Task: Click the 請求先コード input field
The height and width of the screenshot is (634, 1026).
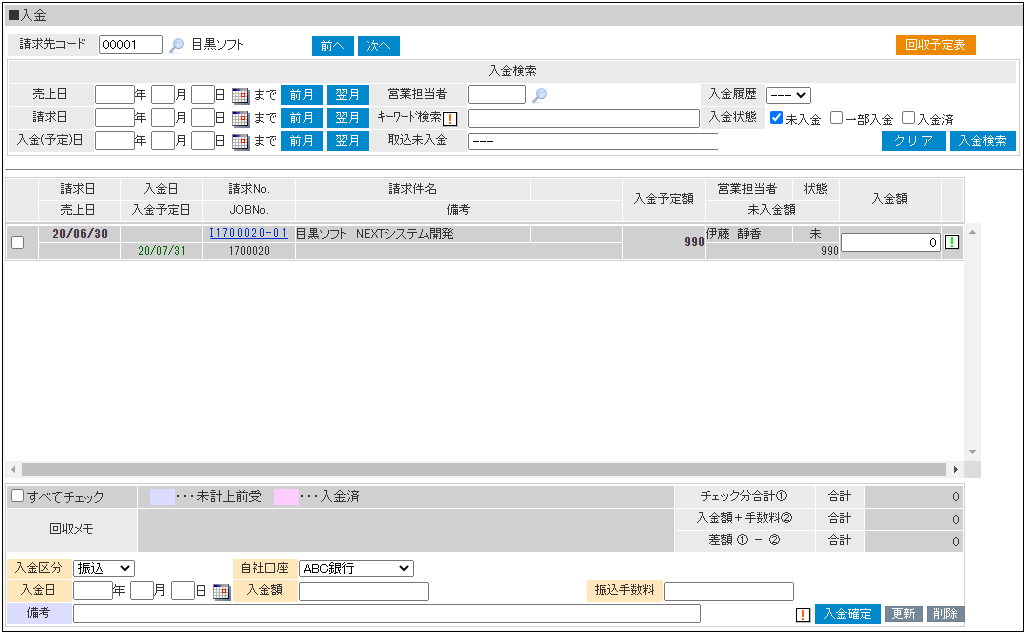Action: [131, 44]
